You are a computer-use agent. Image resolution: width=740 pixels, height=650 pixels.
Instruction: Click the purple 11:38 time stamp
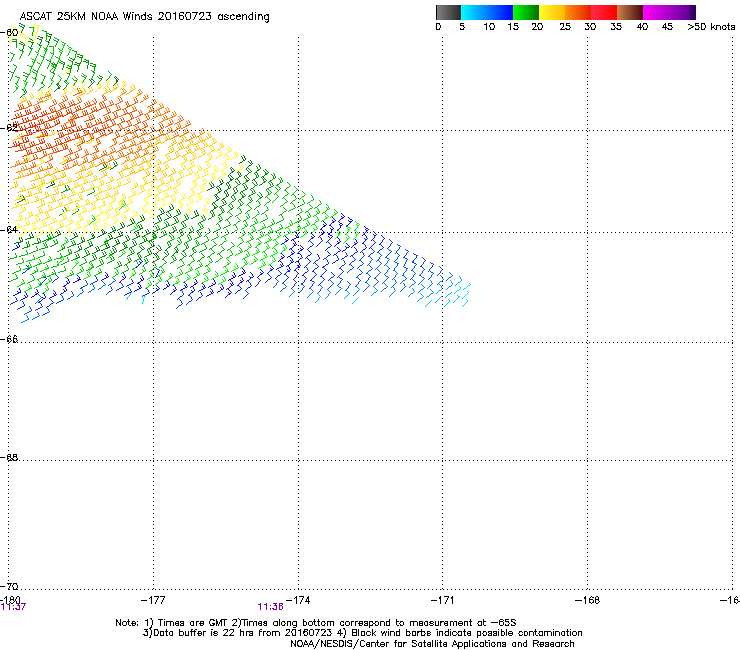click(270, 607)
